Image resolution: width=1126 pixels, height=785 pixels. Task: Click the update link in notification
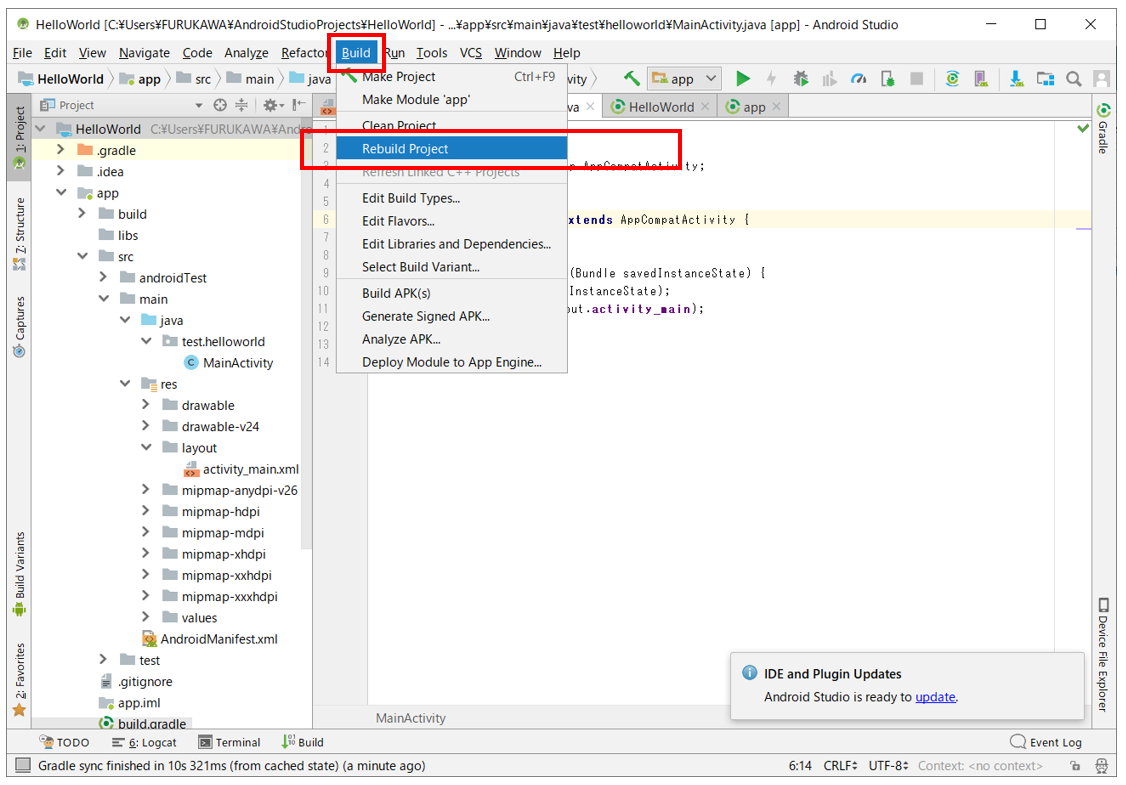pos(935,697)
